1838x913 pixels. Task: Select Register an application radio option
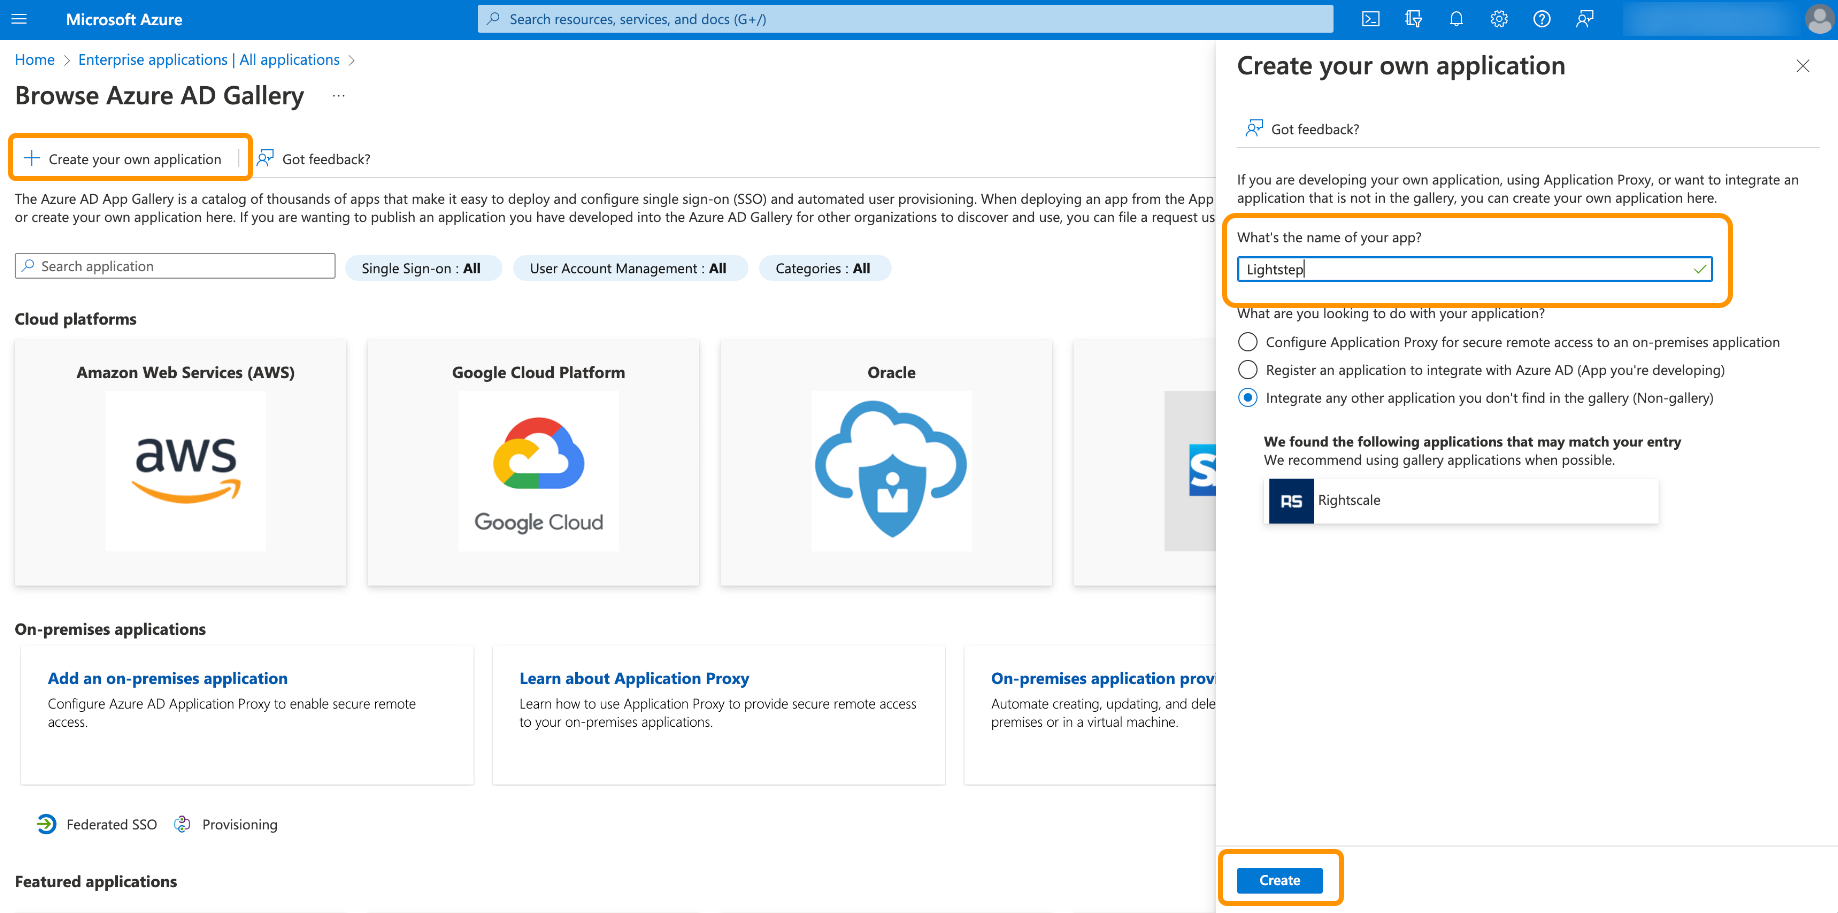(x=1248, y=370)
